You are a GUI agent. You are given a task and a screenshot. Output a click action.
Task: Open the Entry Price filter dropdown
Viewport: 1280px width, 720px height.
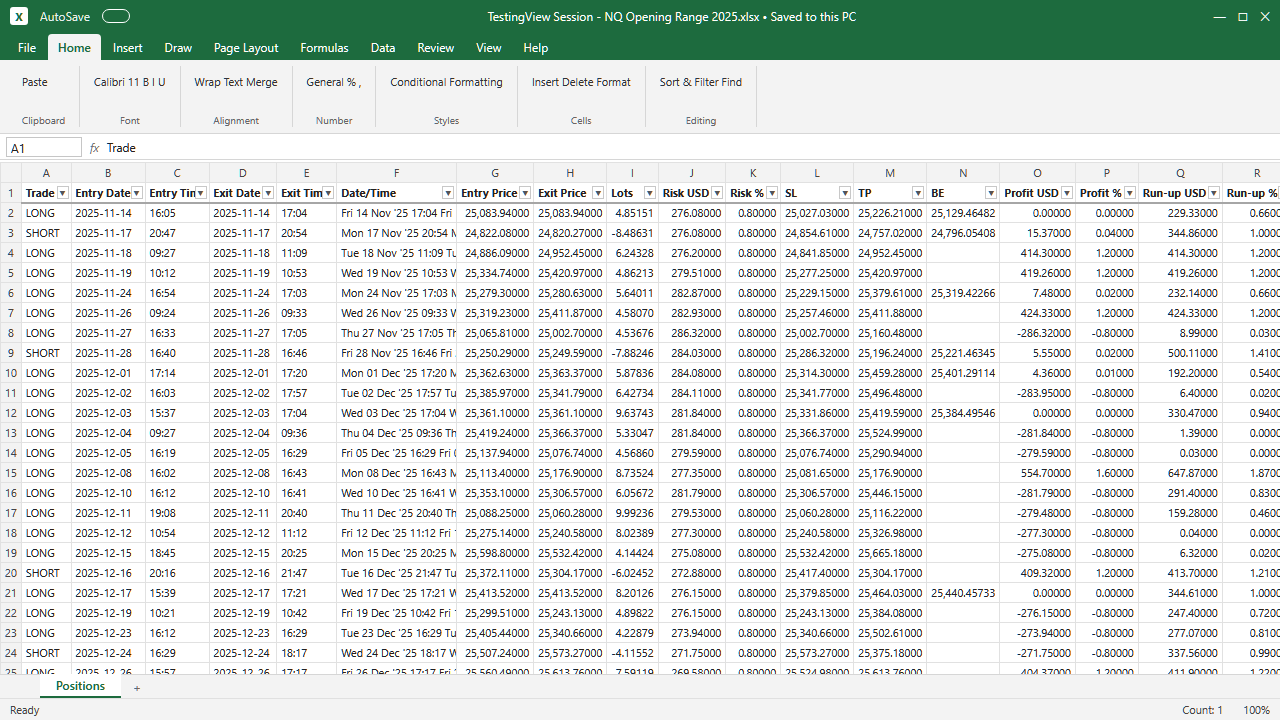pos(525,193)
